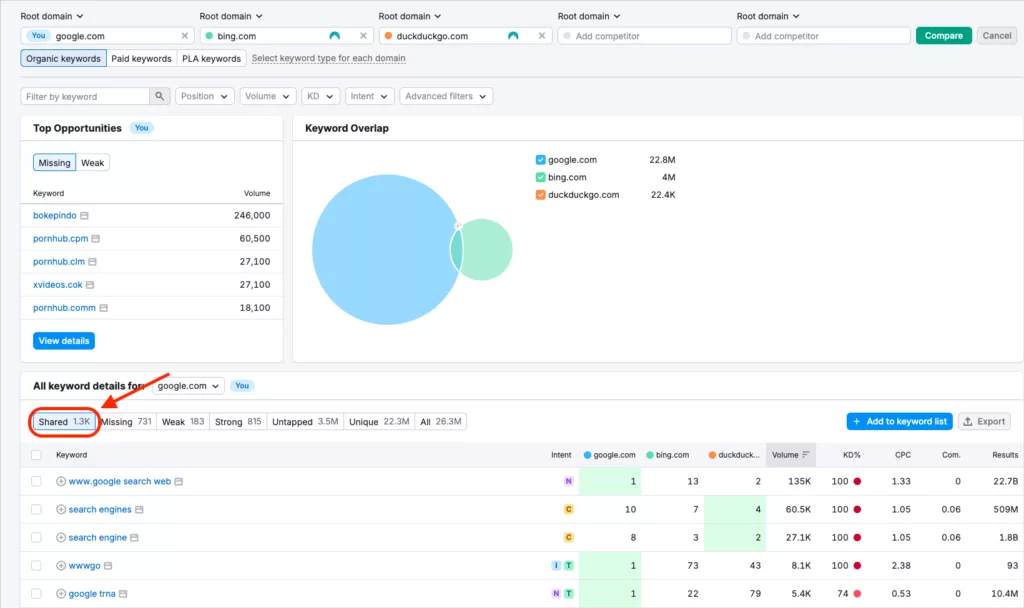This screenshot has width=1024, height=608.
Task: Select the PLA keywords tab
Action: [x=212, y=58]
